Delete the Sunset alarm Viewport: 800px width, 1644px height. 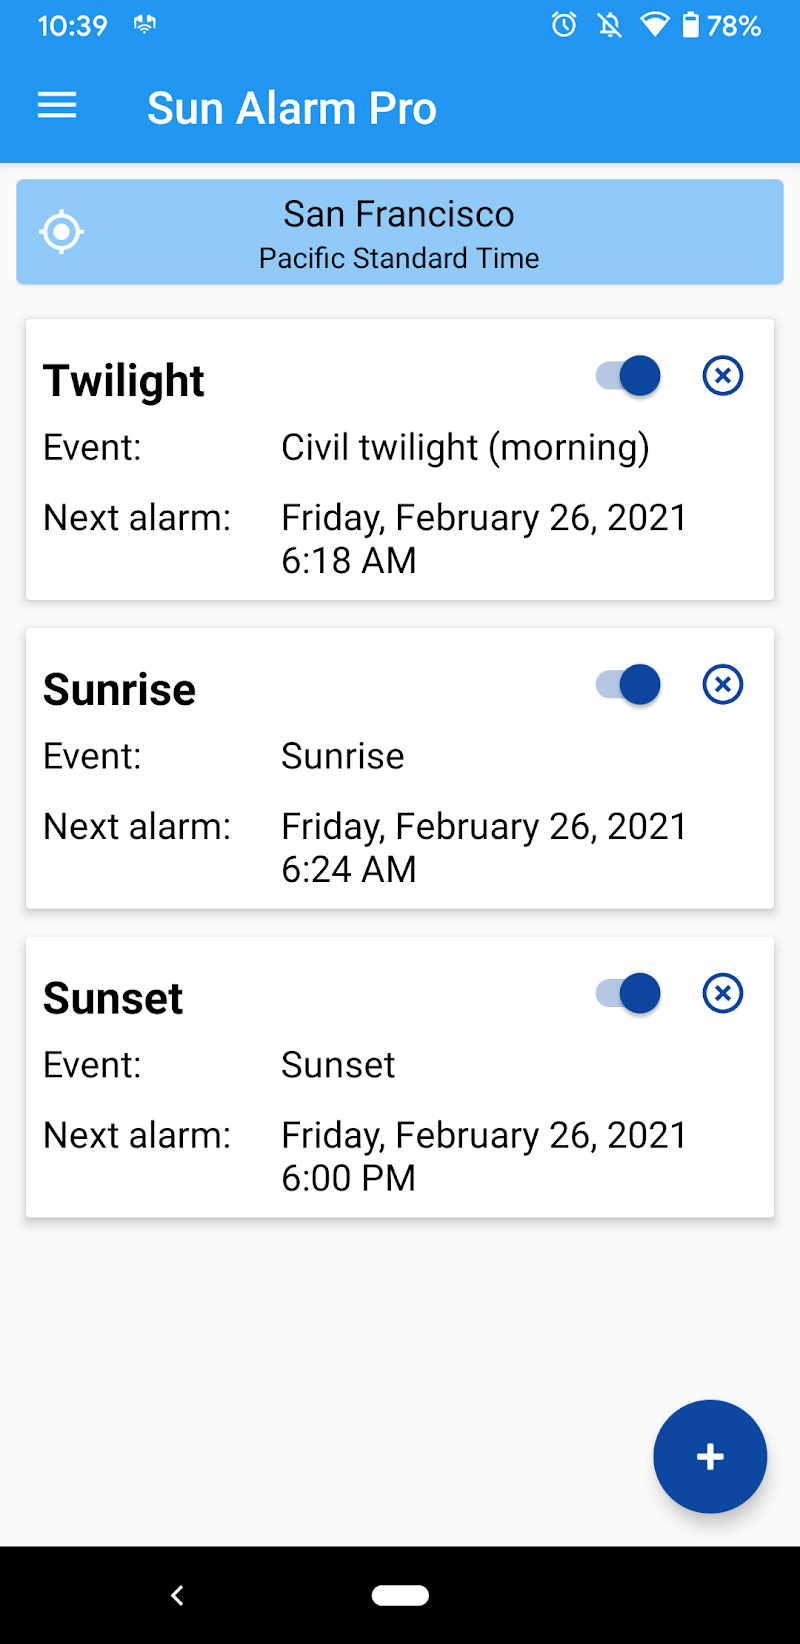pos(723,994)
